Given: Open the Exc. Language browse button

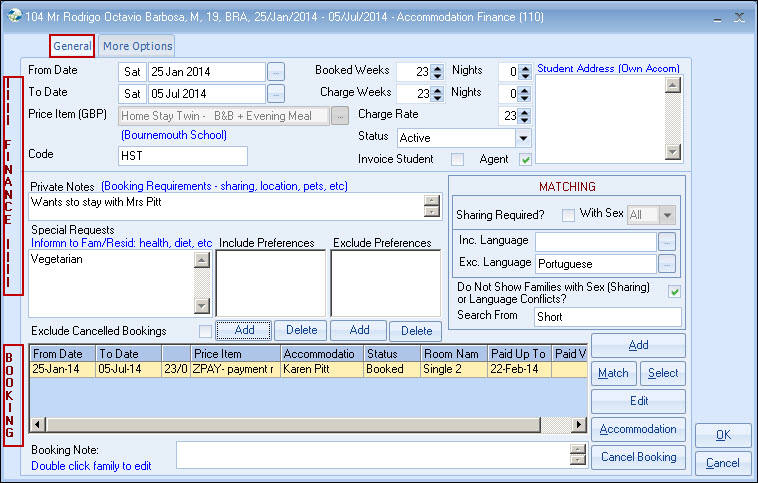Looking at the screenshot, I should coord(668,264).
